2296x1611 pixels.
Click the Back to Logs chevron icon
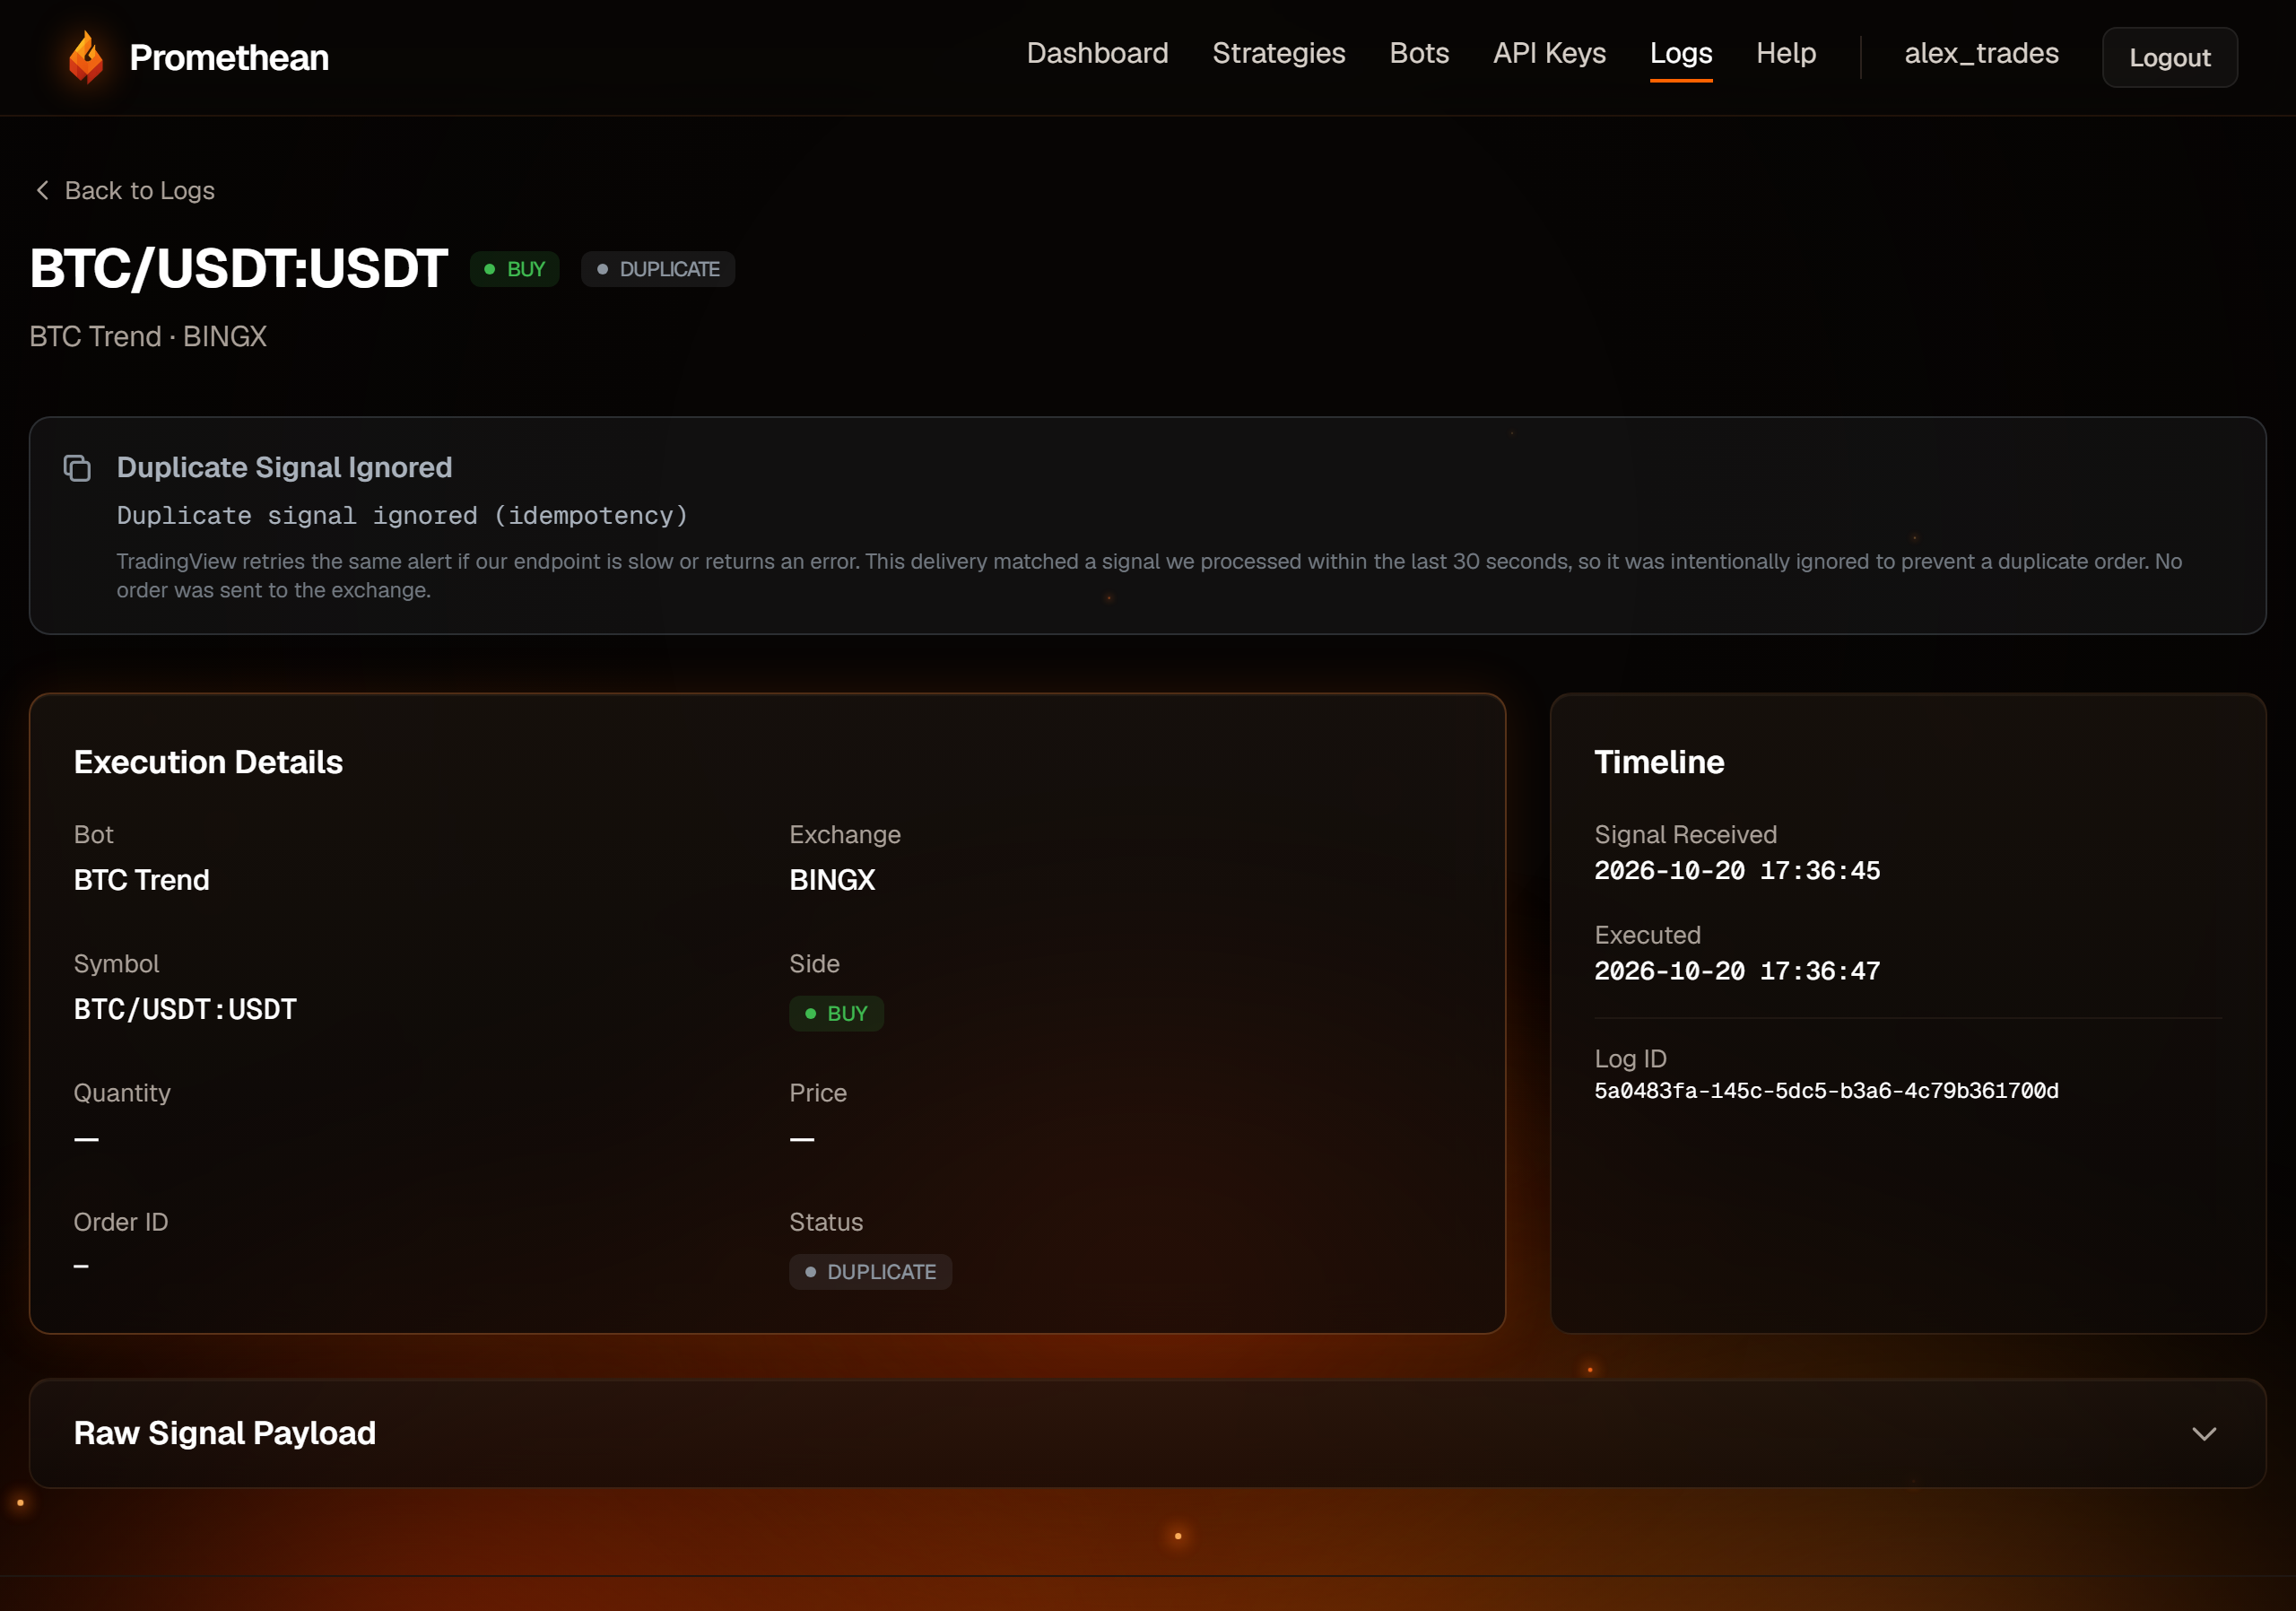[42, 190]
